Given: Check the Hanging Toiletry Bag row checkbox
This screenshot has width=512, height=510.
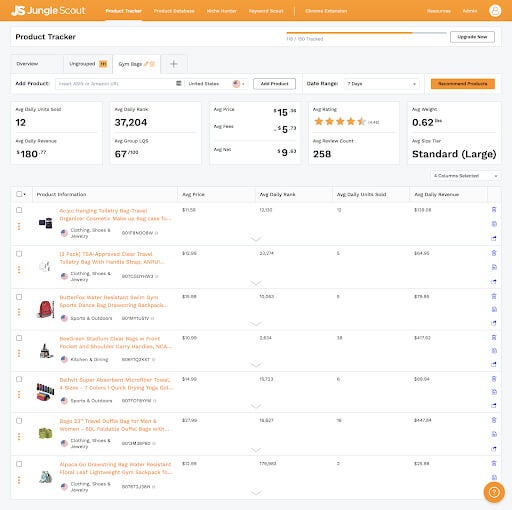Looking at the screenshot, I should pyautogui.click(x=19, y=210).
